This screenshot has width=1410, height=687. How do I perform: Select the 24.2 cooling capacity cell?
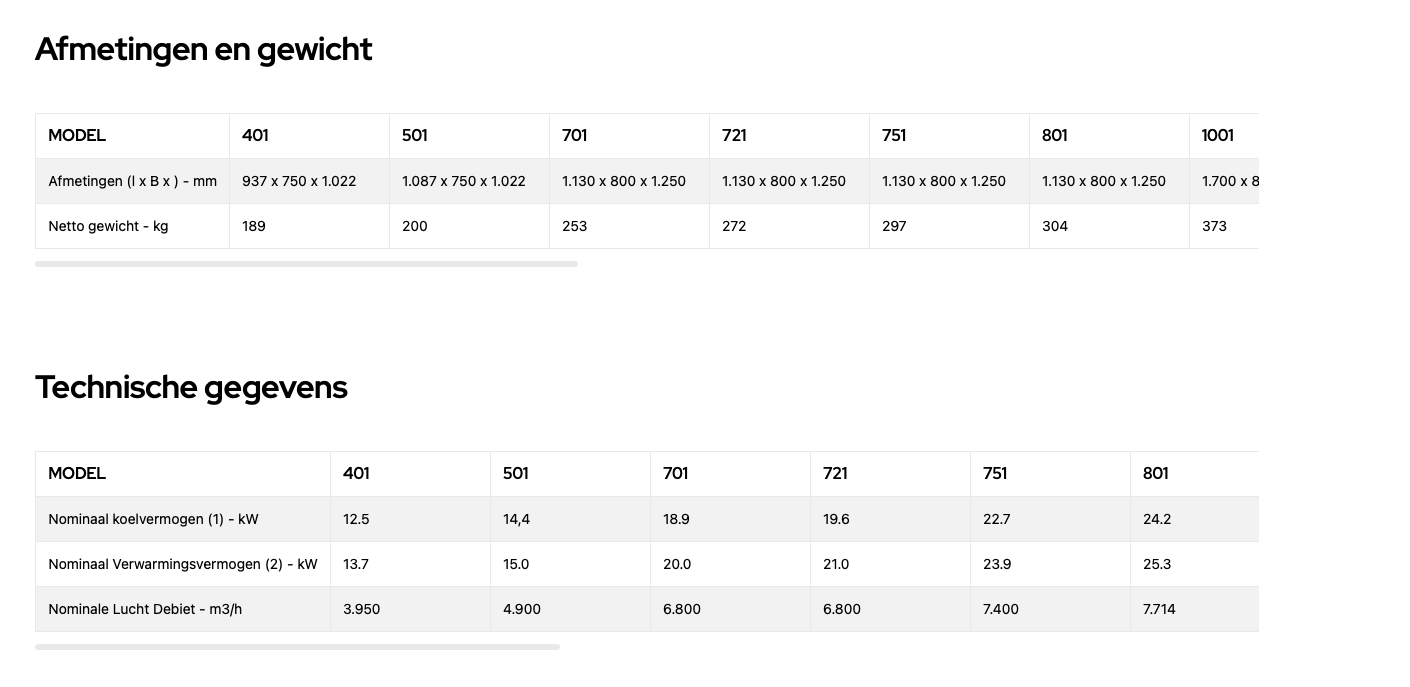tap(1194, 519)
